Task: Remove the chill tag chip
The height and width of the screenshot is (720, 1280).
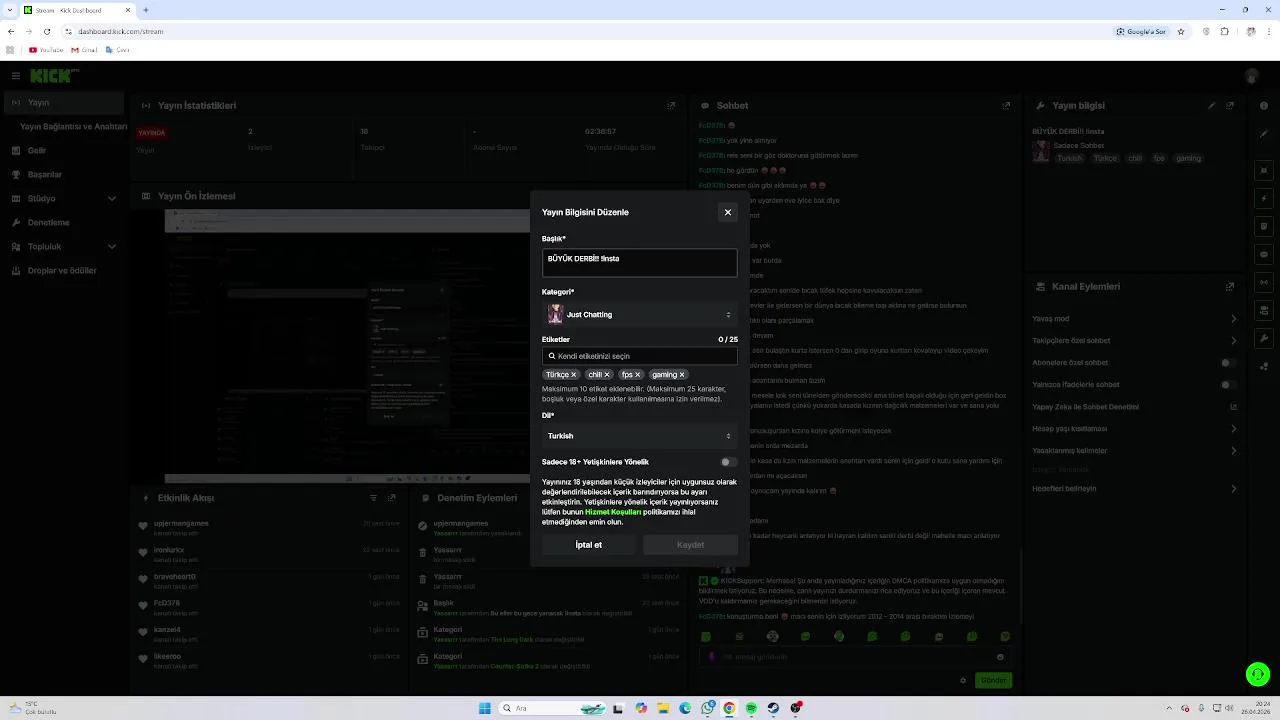Action: [x=607, y=375]
